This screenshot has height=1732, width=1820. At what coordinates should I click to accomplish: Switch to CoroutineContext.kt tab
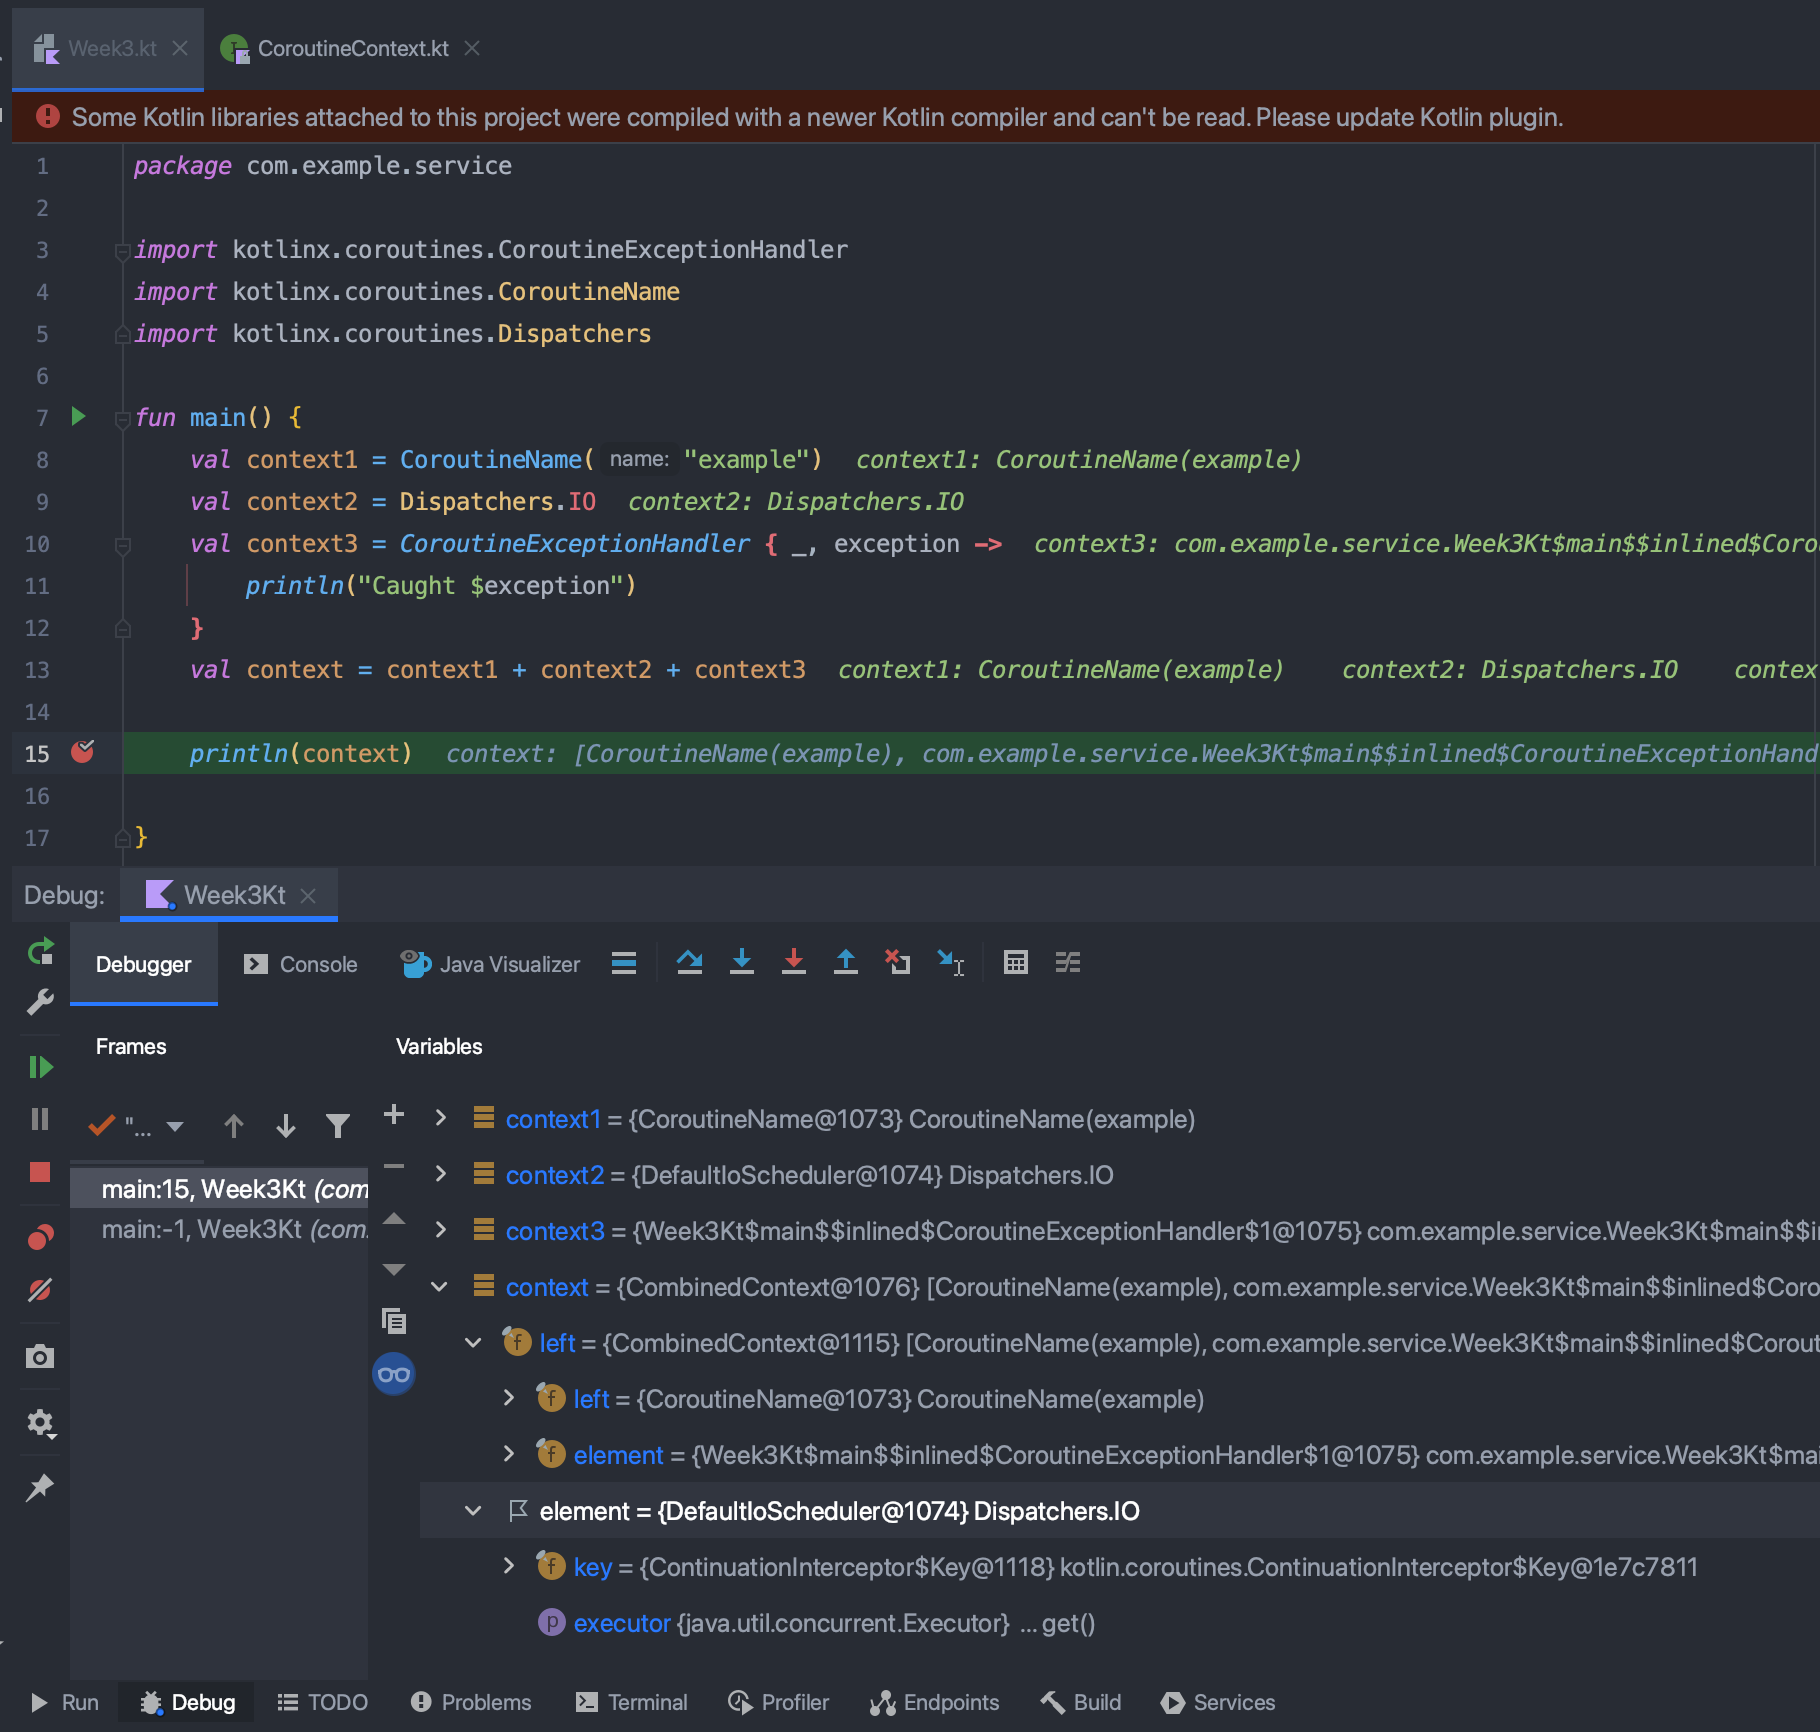(x=352, y=48)
